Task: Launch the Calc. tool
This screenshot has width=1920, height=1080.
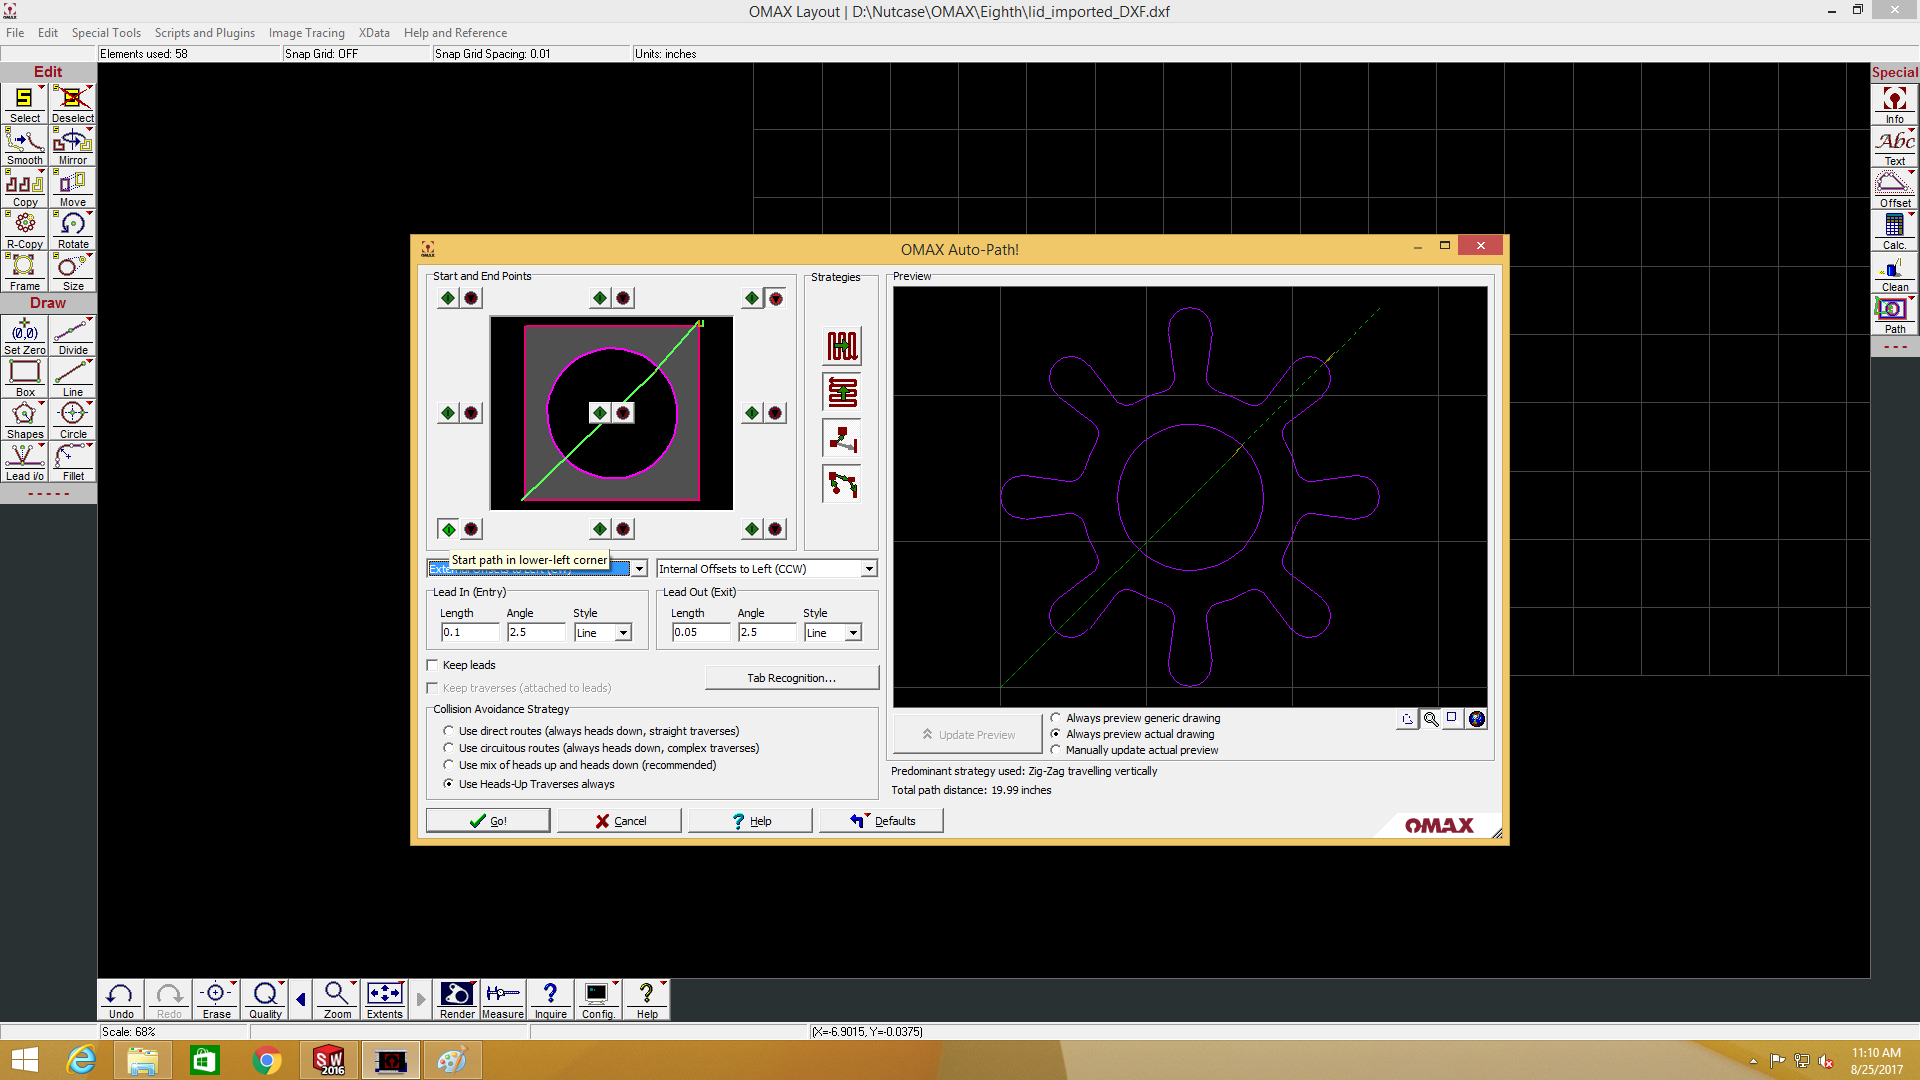Action: (x=1894, y=231)
